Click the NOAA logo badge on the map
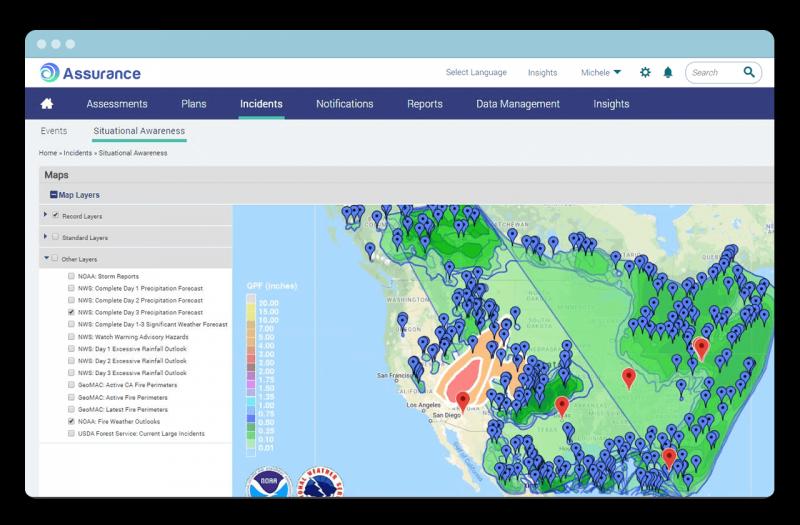Image resolution: width=800 pixels, height=525 pixels. pyautogui.click(x=269, y=482)
